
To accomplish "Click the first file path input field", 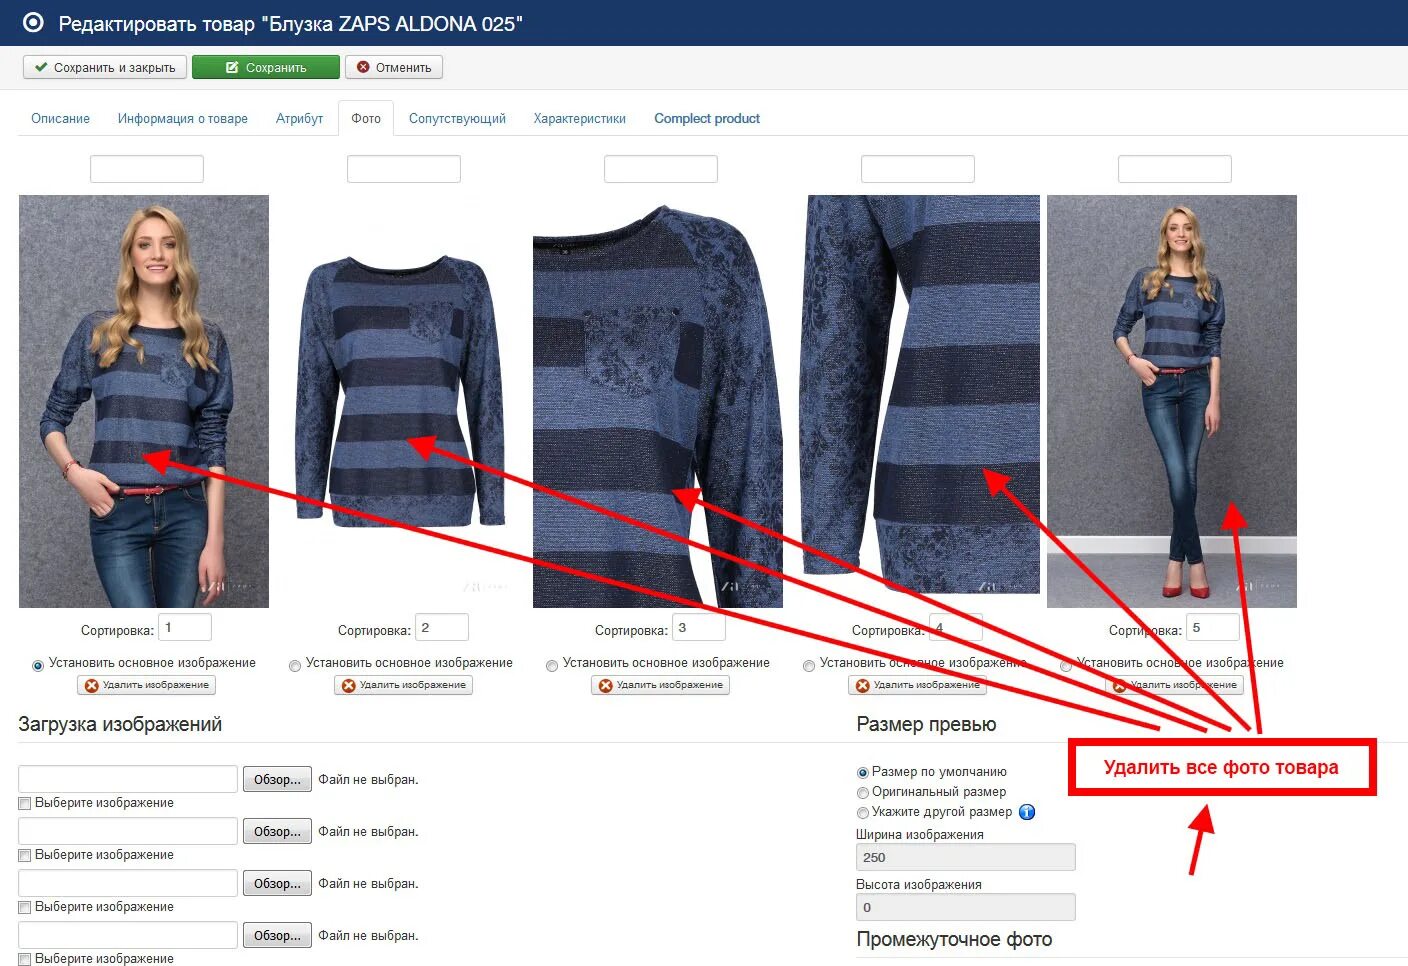I will tap(128, 779).
